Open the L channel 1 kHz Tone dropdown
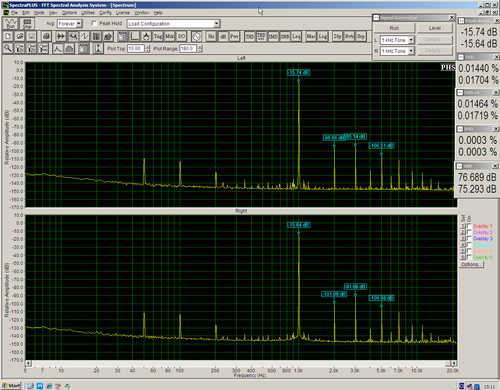The height and width of the screenshot is (390, 500). [x=411, y=40]
